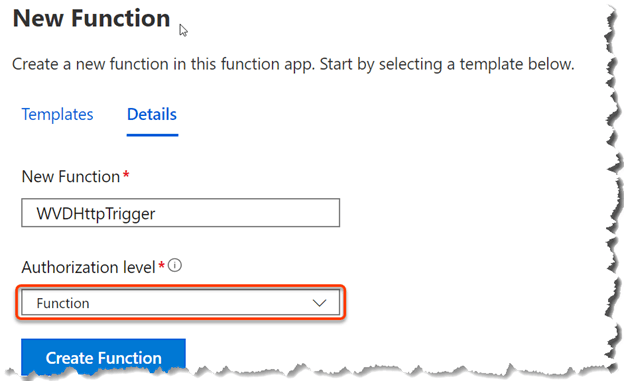Click the Authorization level label text

[88, 267]
